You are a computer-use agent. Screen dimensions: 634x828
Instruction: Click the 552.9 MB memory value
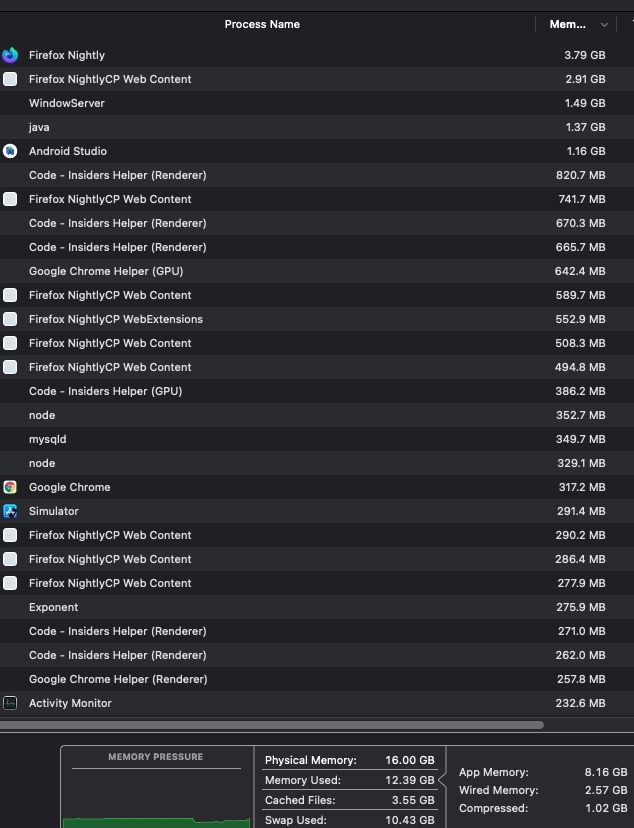pyautogui.click(x=581, y=319)
